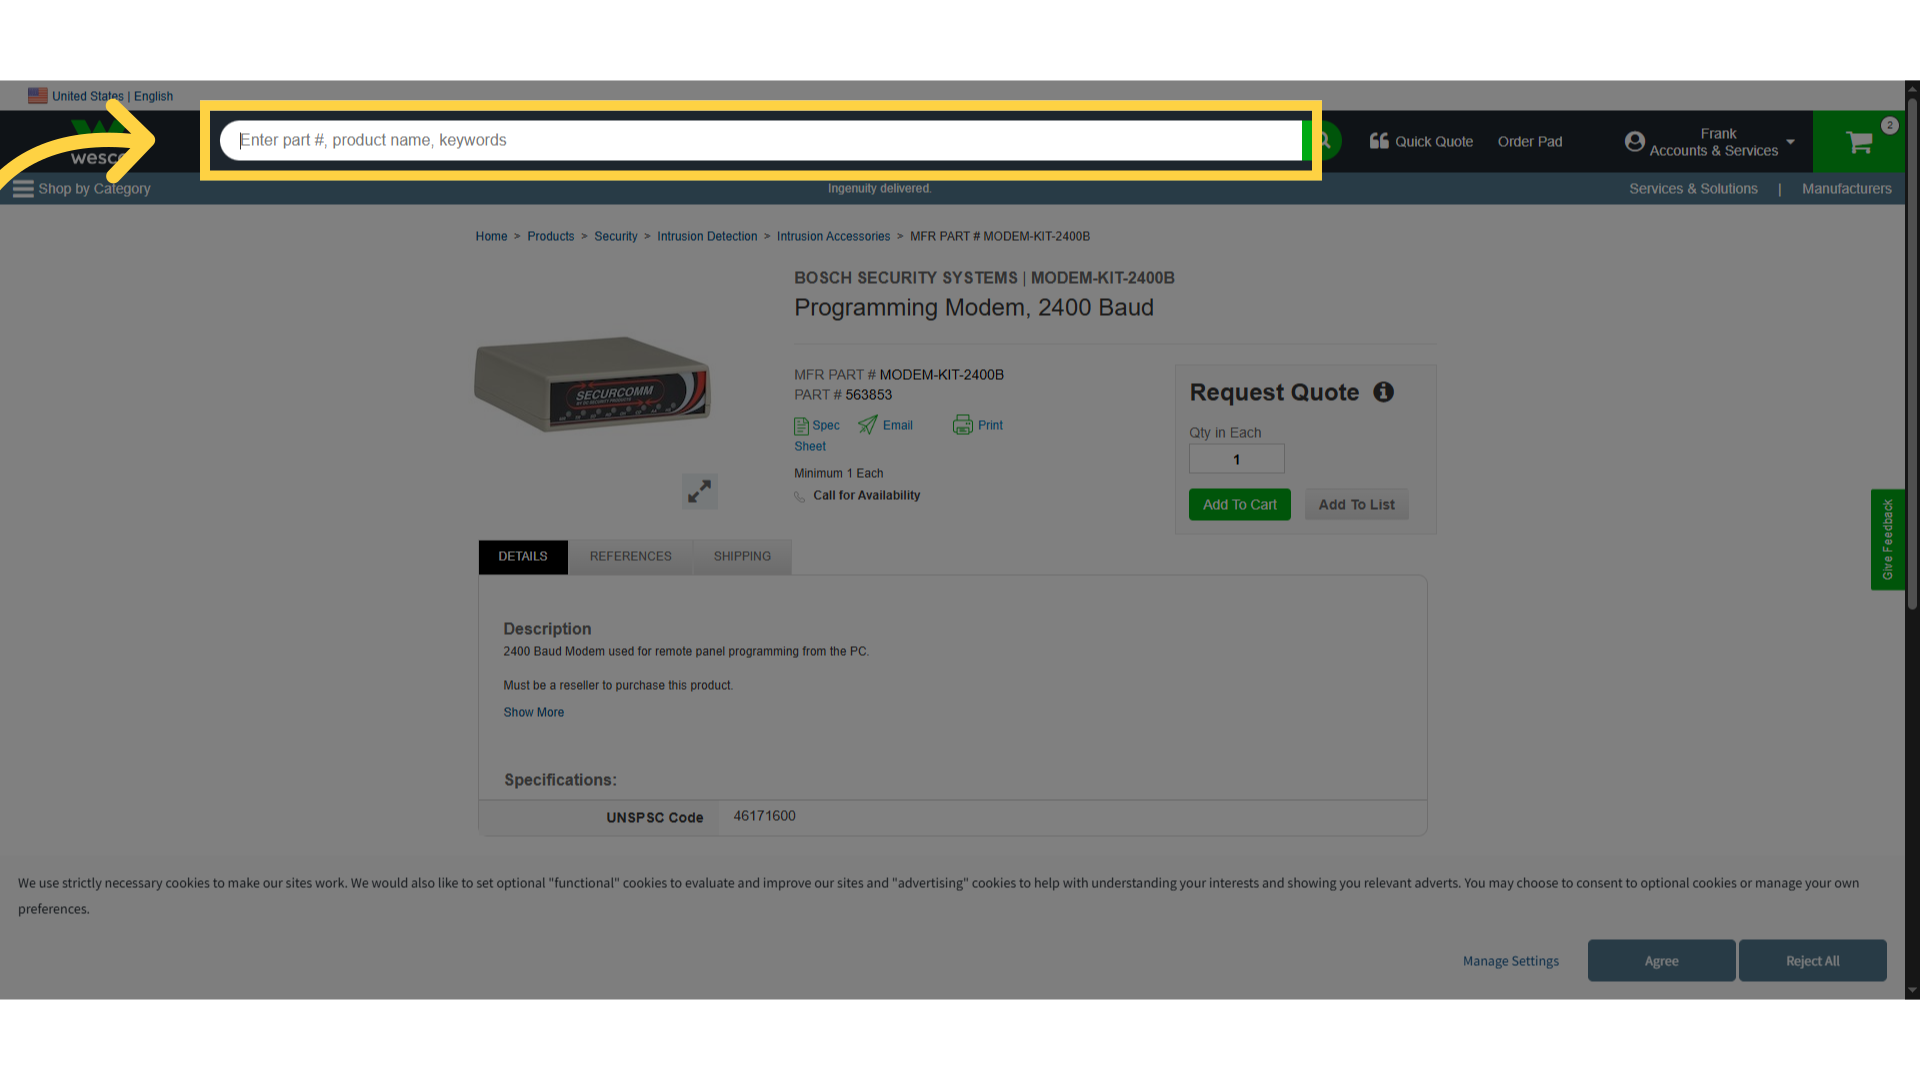Click Reject All cookies button
Screen dimensions: 1920x1080
(1812, 960)
